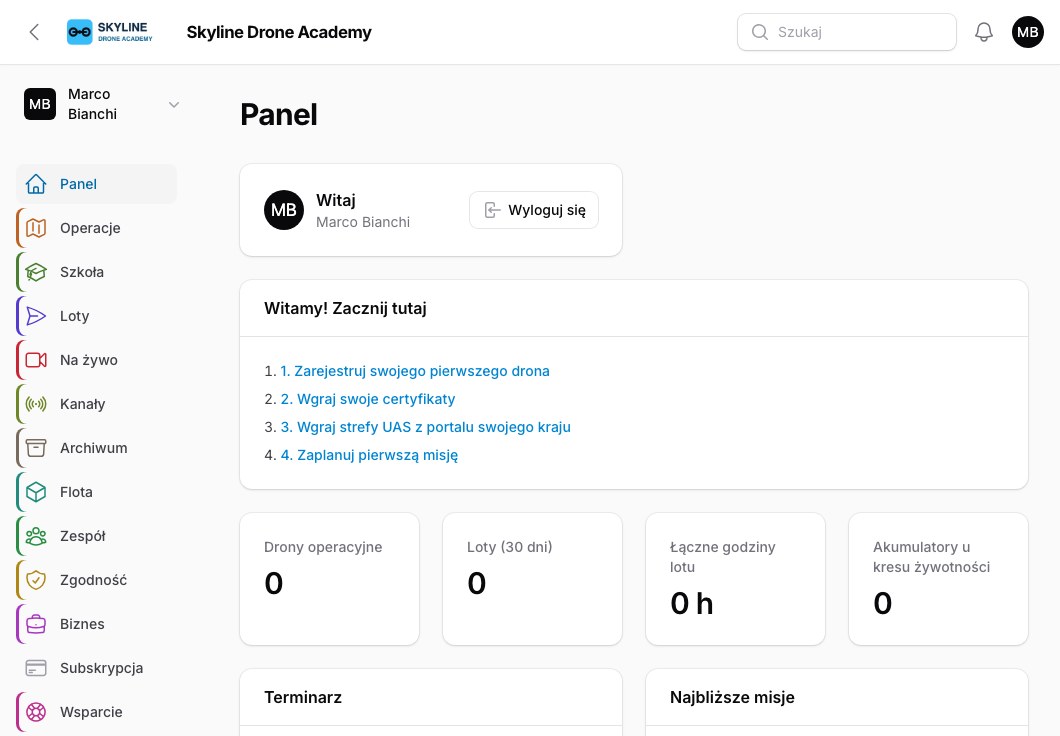Click the Zgodność shield icon

[x=36, y=579]
